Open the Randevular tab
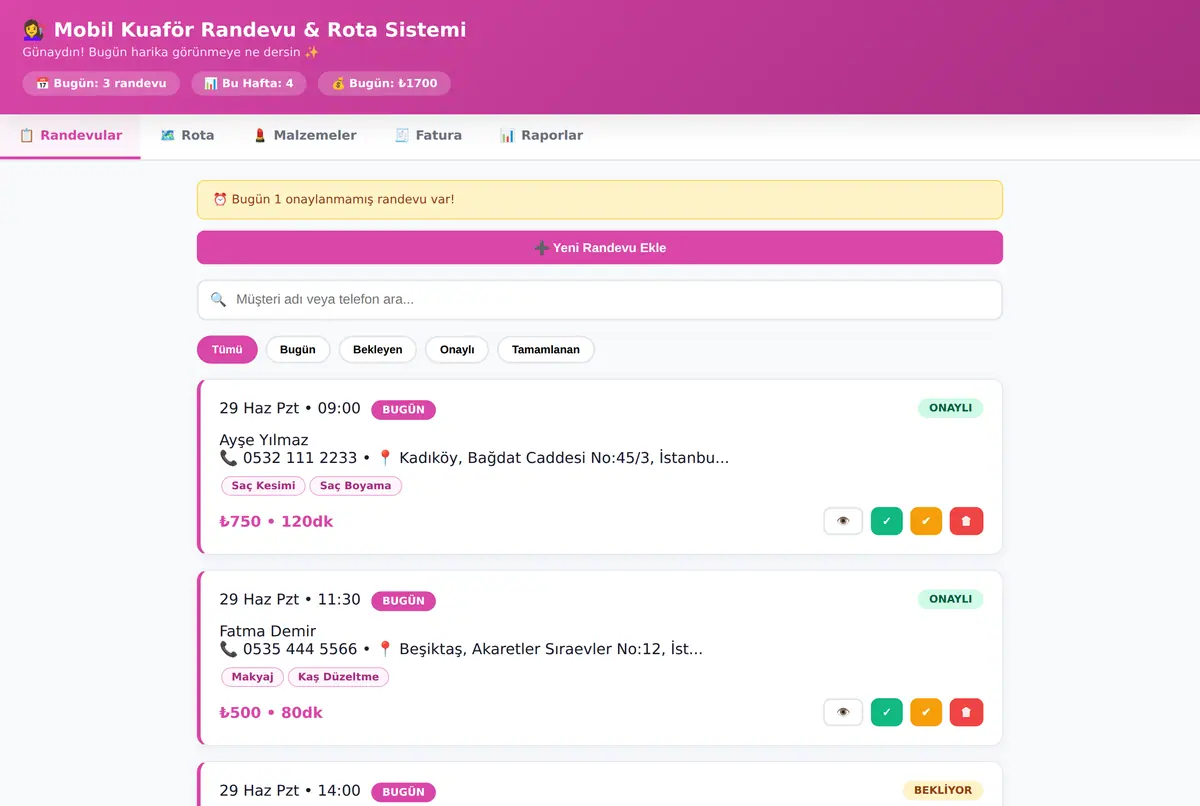 point(70,136)
